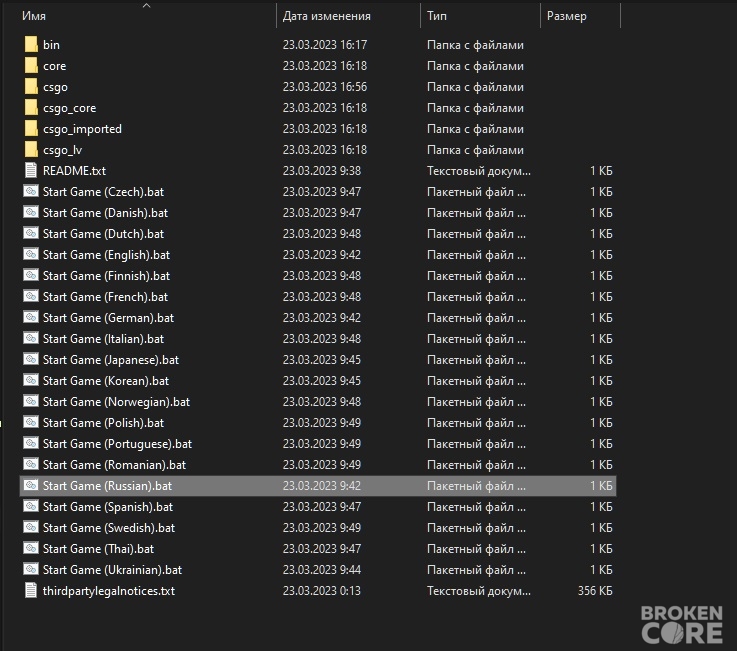This screenshot has width=737, height=651.
Task: Click the date 23.03.2023 9:44 for the Ukrainian launcher
Action: (322, 570)
